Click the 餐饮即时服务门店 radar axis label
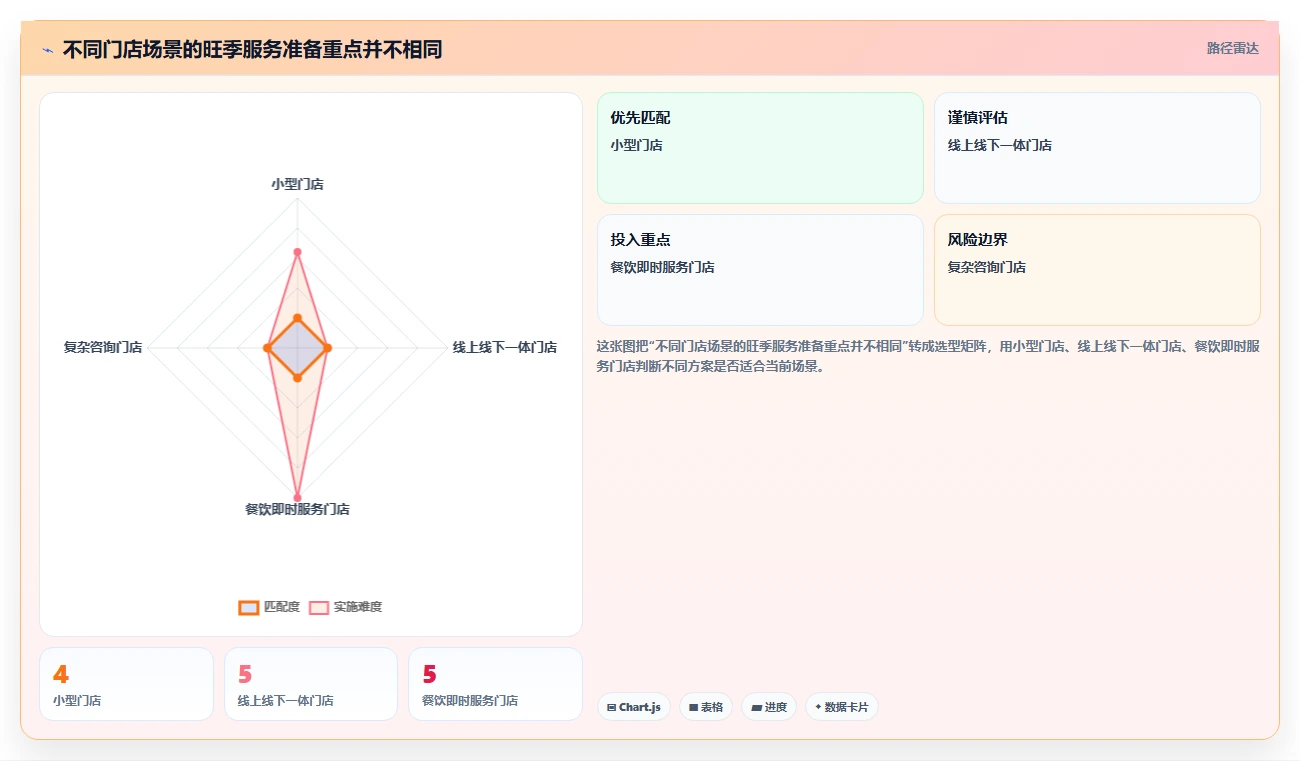The width and height of the screenshot is (1300, 761). [x=297, y=509]
